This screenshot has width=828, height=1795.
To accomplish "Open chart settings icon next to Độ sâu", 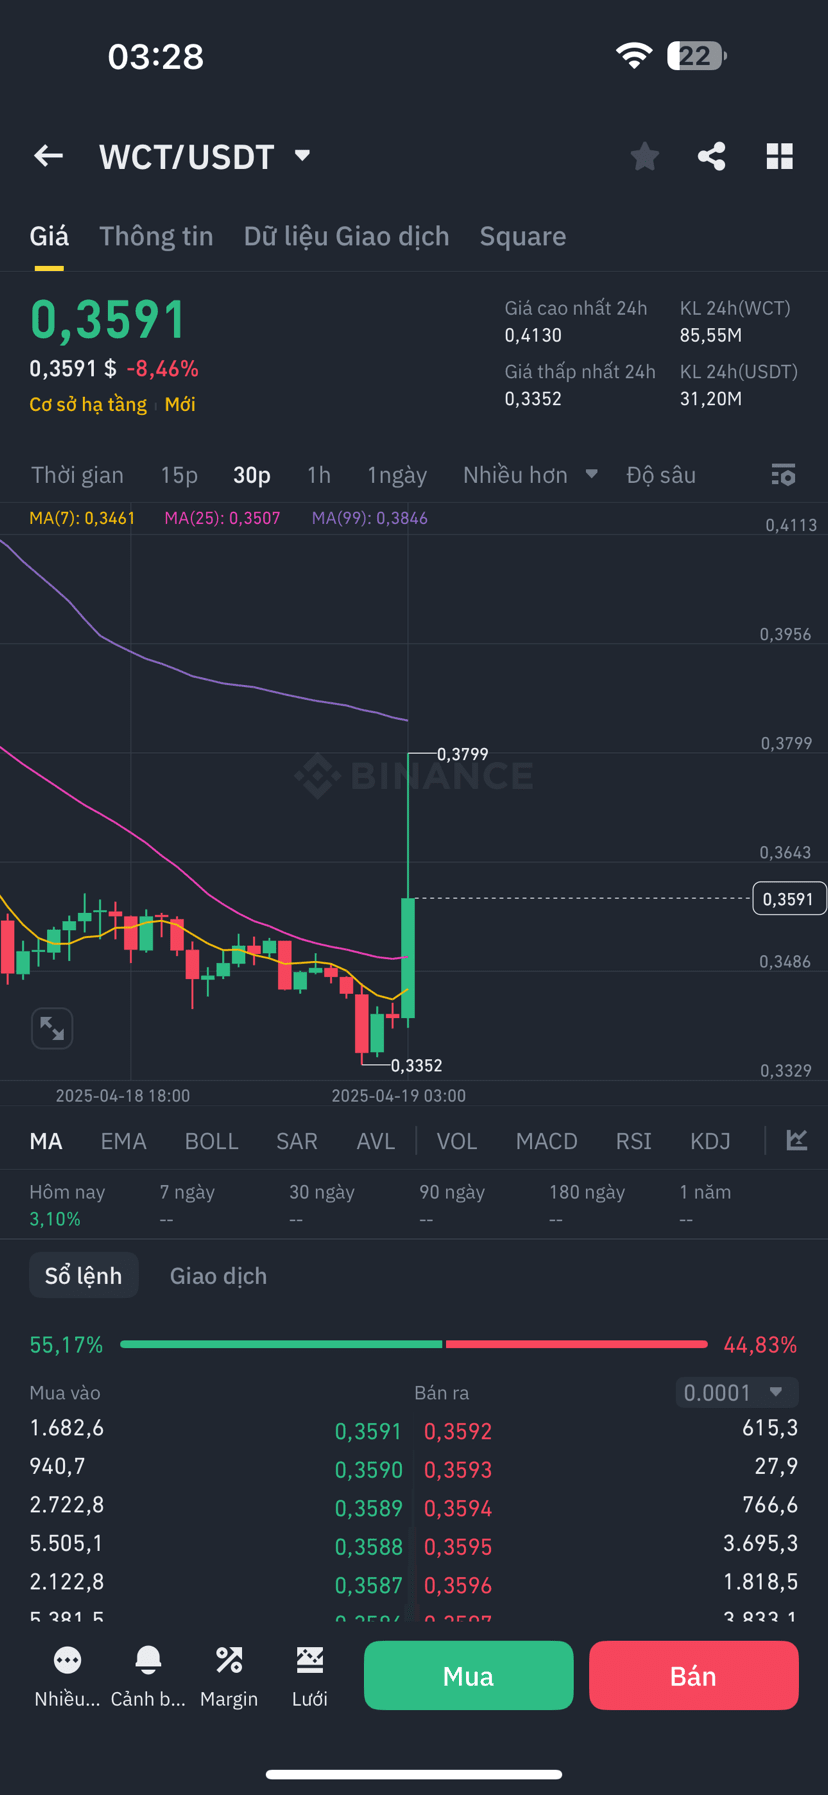I will pos(784,475).
